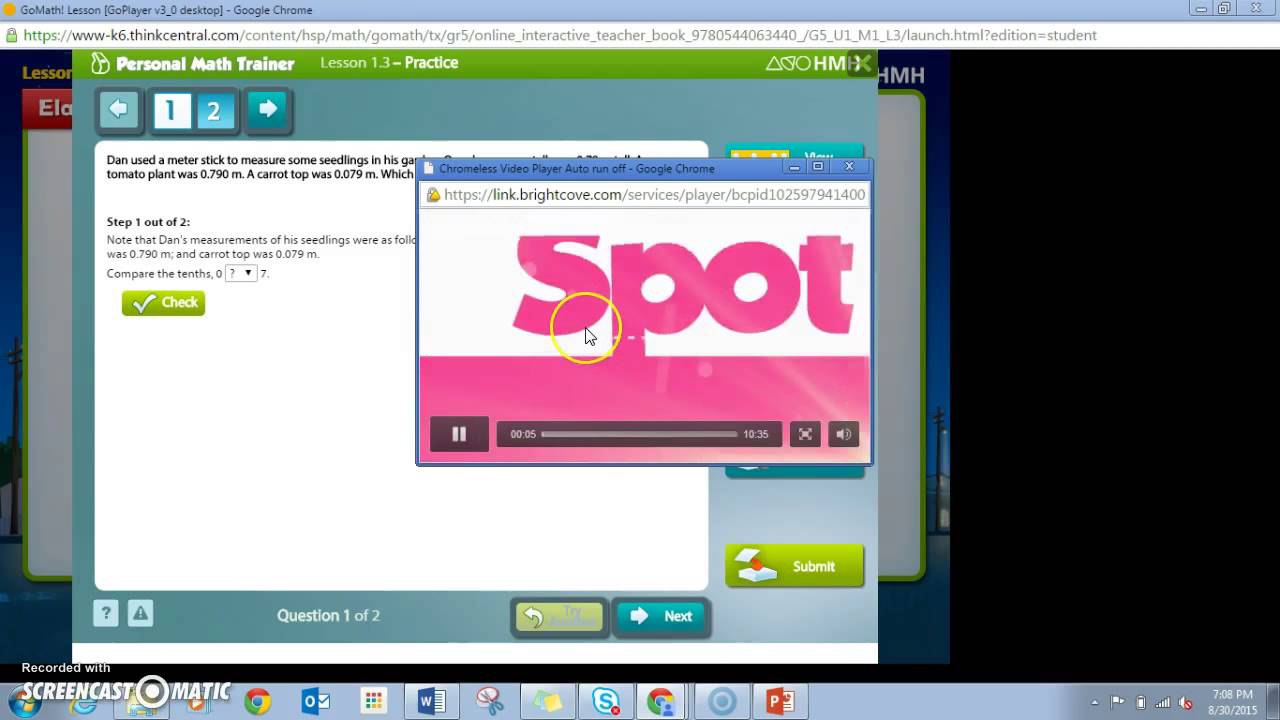
Task: Click the 'Lesson 1.3 – Practice' header text
Action: (x=389, y=63)
